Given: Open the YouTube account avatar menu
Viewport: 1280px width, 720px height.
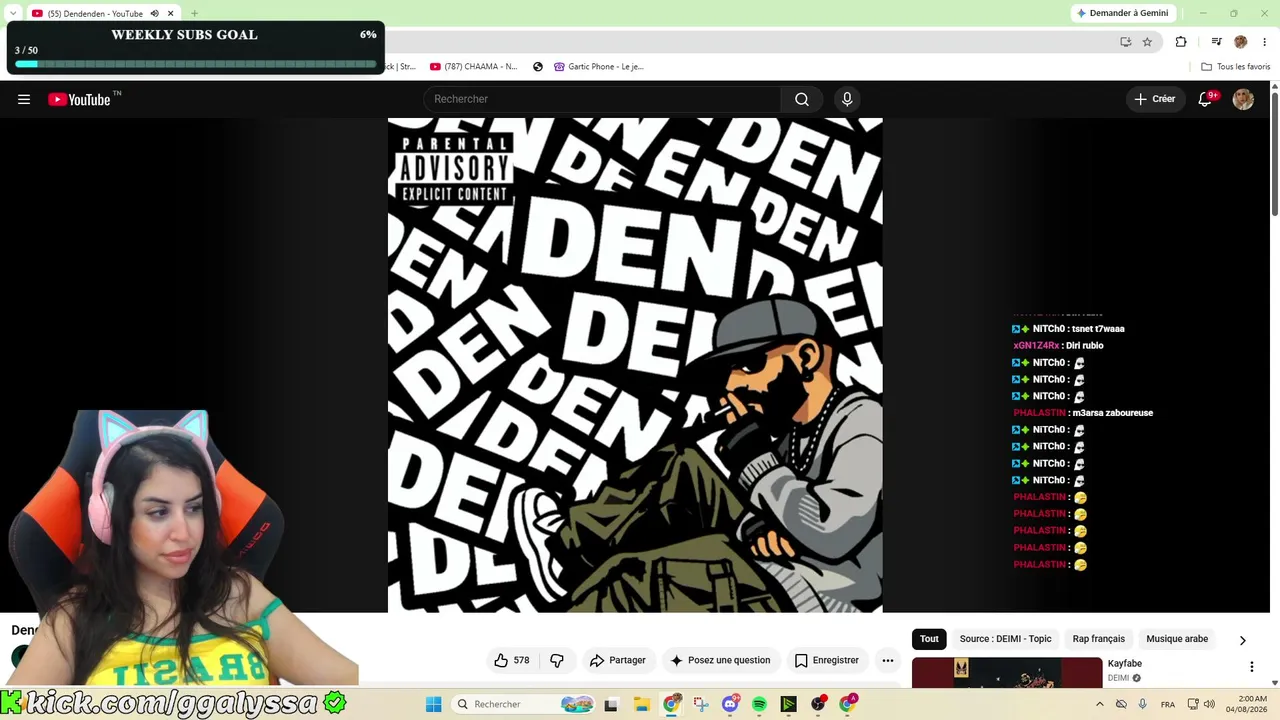Looking at the screenshot, I should pyautogui.click(x=1243, y=99).
